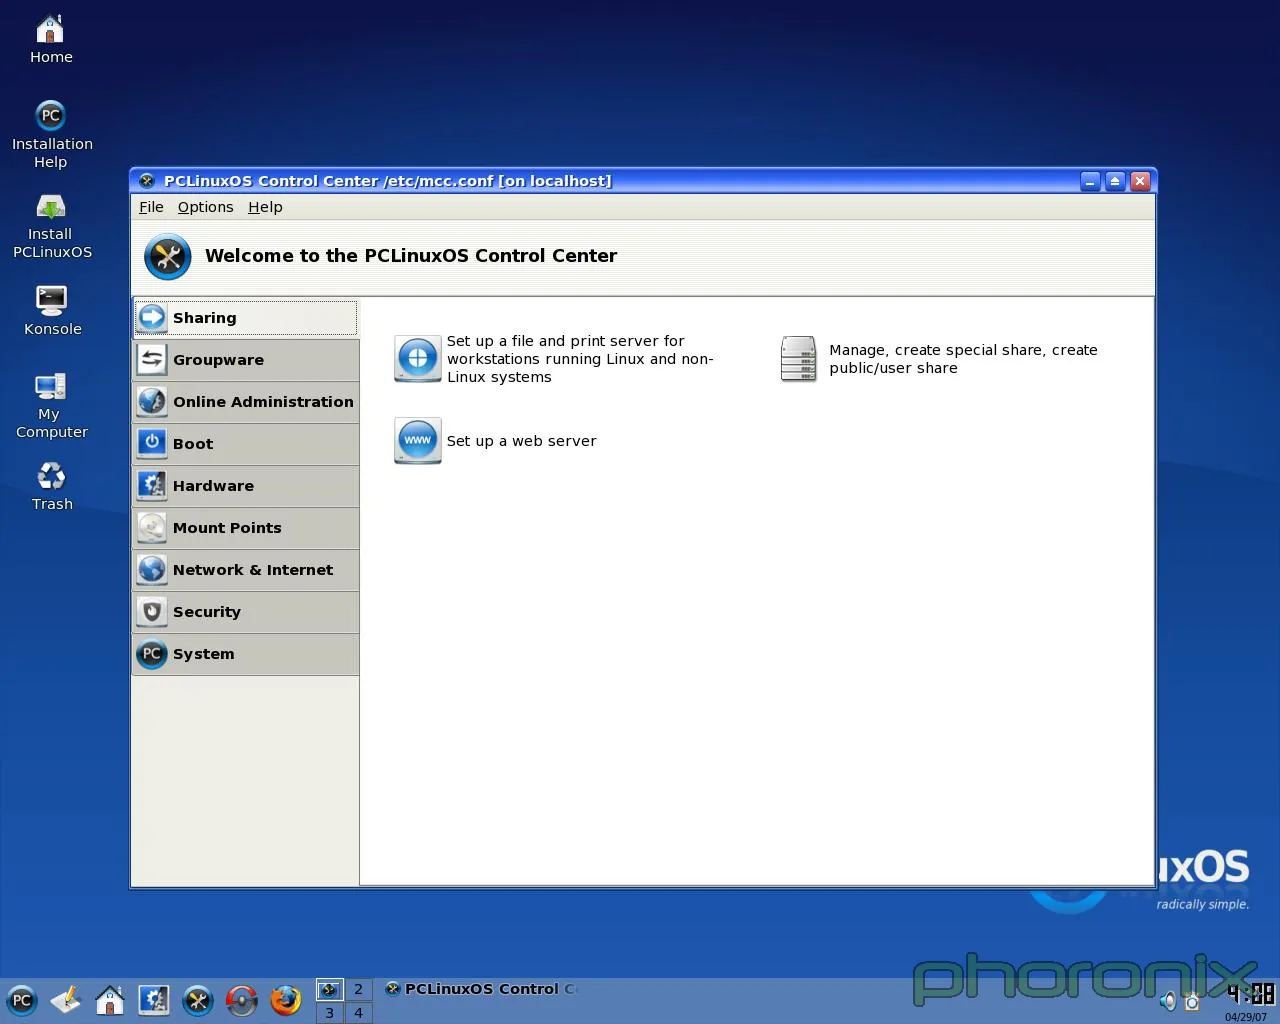Switch to virtual desktop 4
1280x1024 pixels.
point(358,1013)
